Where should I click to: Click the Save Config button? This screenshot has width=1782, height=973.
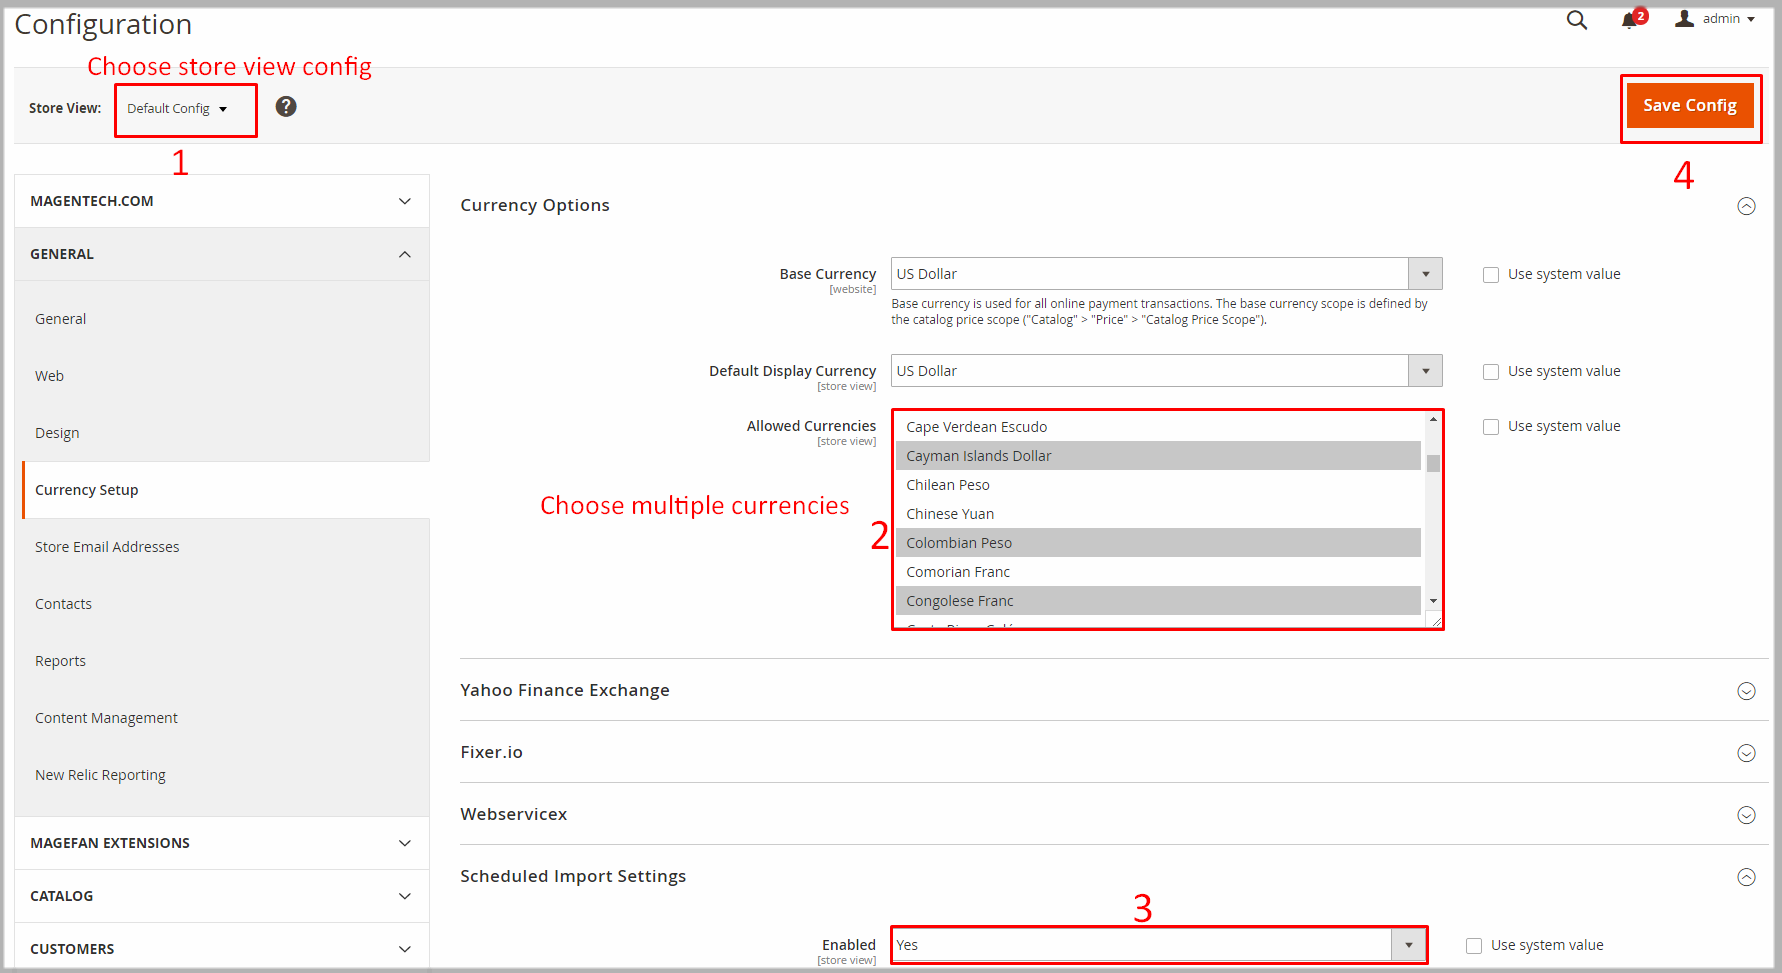(1689, 106)
